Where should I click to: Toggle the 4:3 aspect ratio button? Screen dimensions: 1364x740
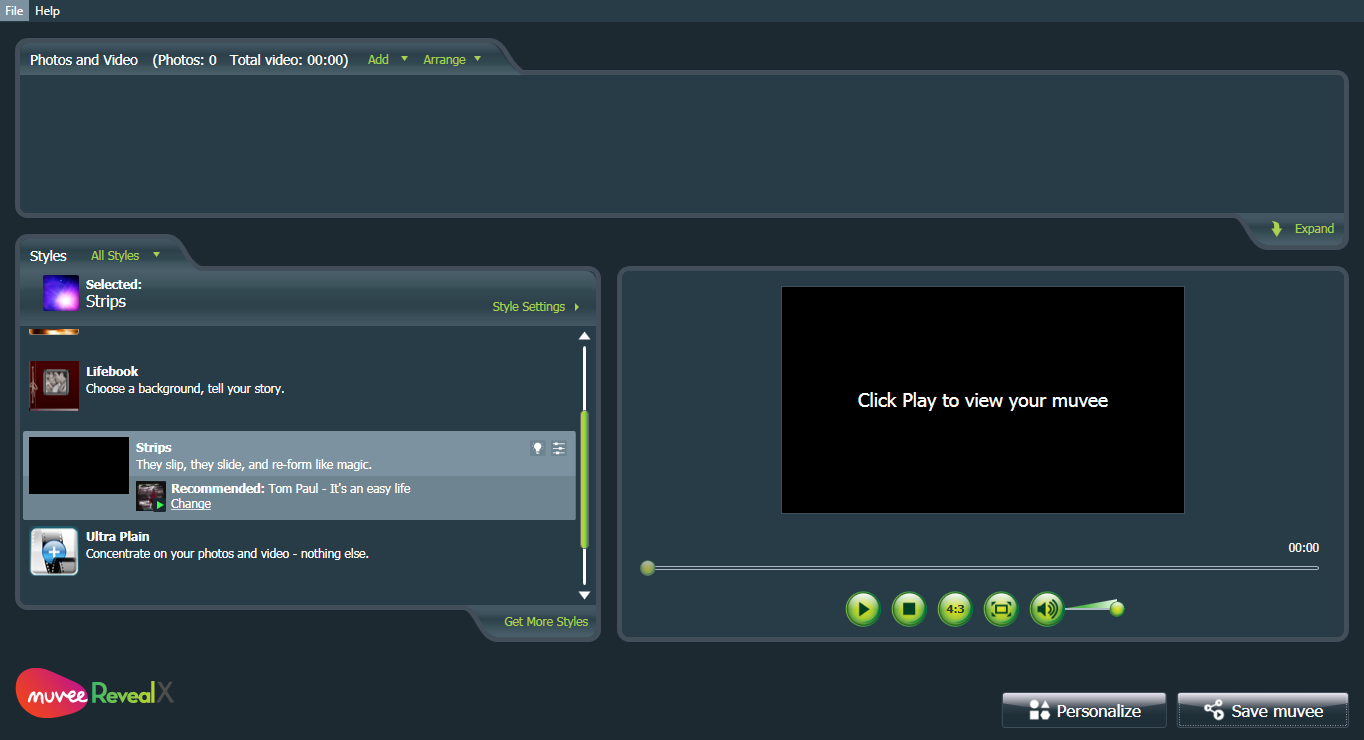(x=955, y=608)
